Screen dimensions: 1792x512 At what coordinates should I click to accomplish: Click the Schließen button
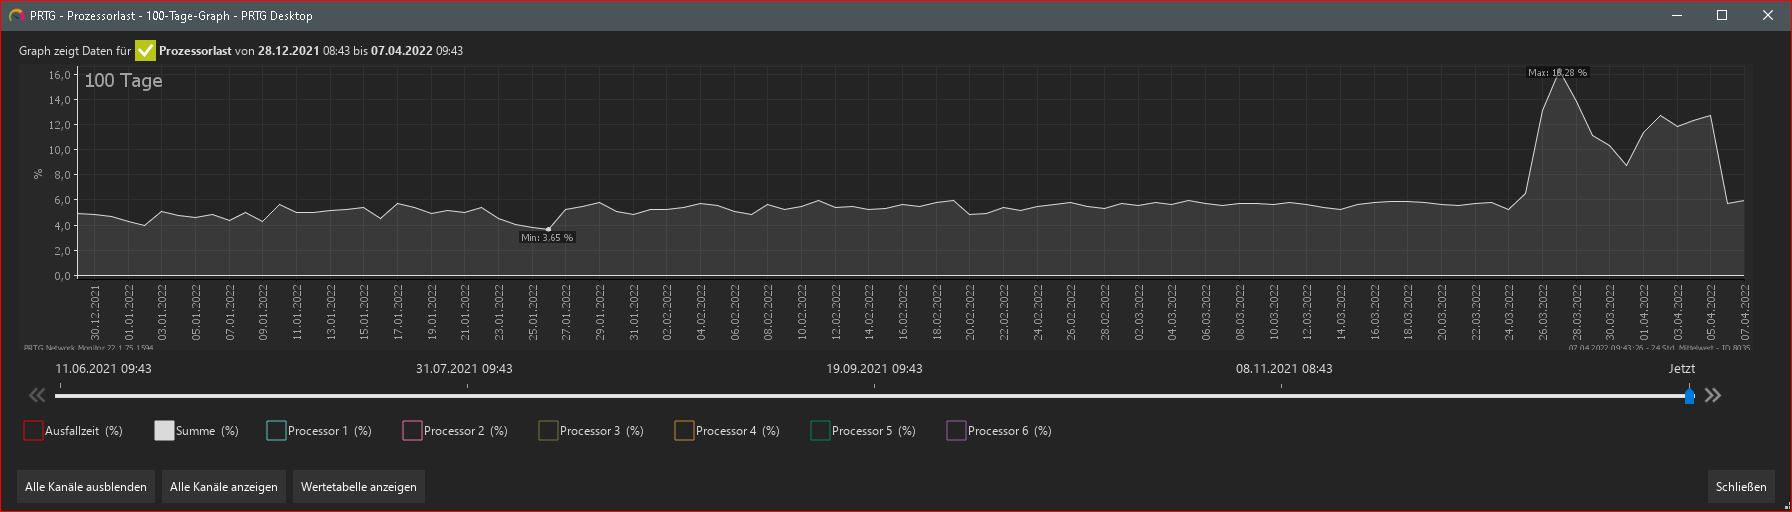(1741, 487)
